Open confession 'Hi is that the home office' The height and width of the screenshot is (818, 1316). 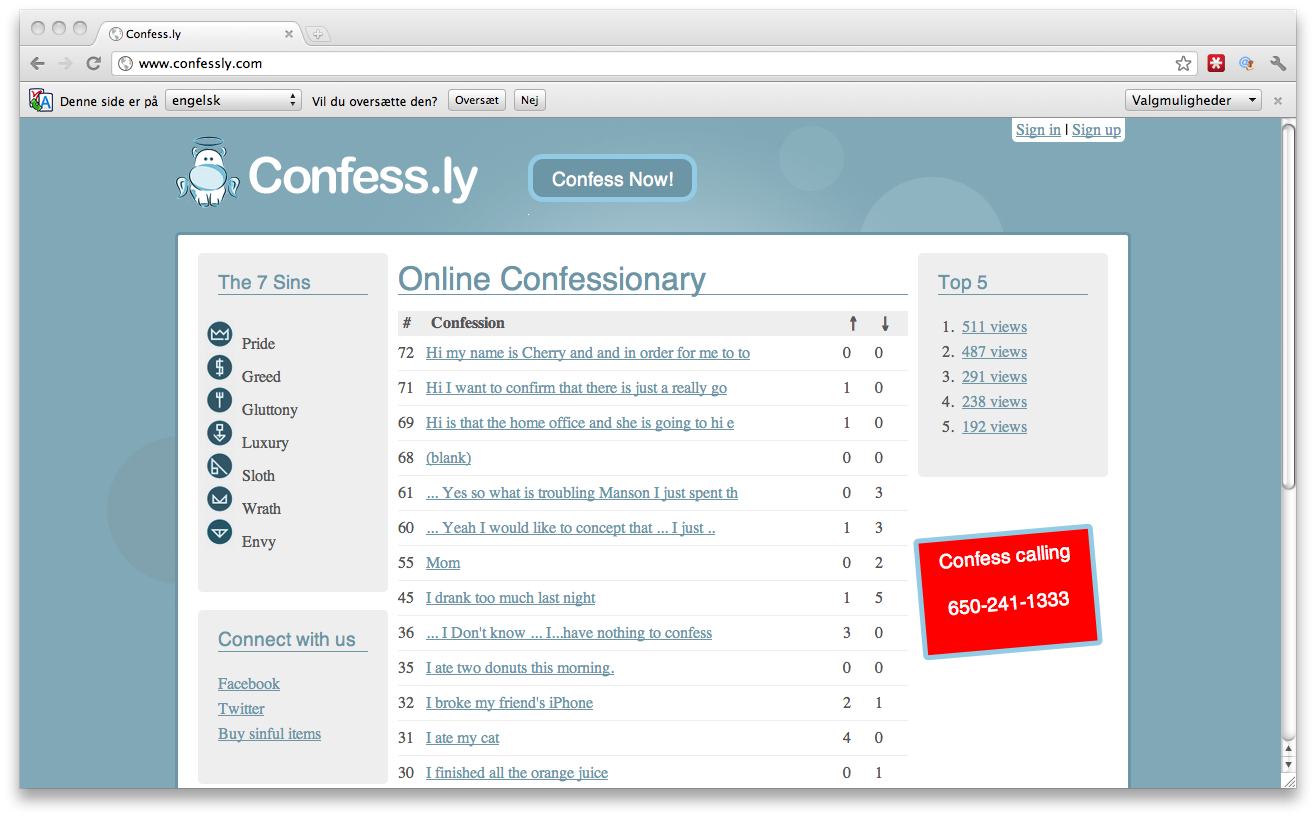coord(580,423)
